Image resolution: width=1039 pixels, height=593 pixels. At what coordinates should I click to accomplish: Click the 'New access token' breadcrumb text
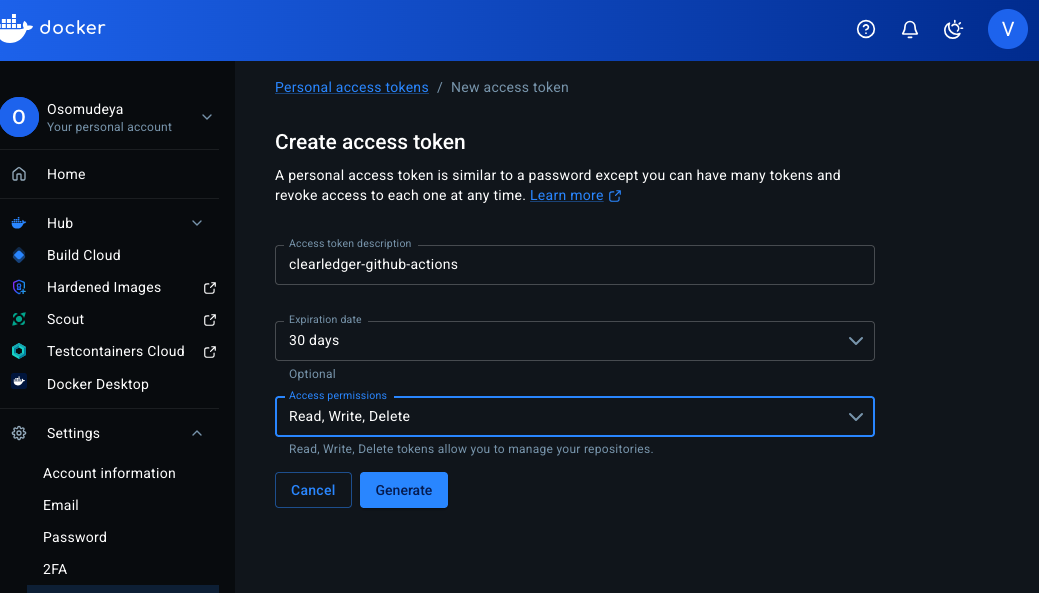pyautogui.click(x=510, y=87)
